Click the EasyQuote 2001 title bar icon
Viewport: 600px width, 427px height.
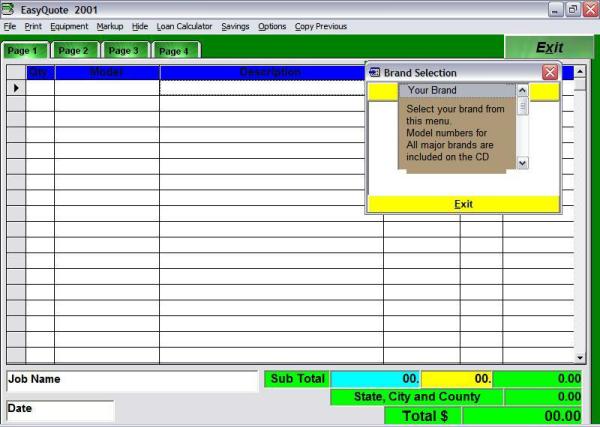(x=8, y=9)
